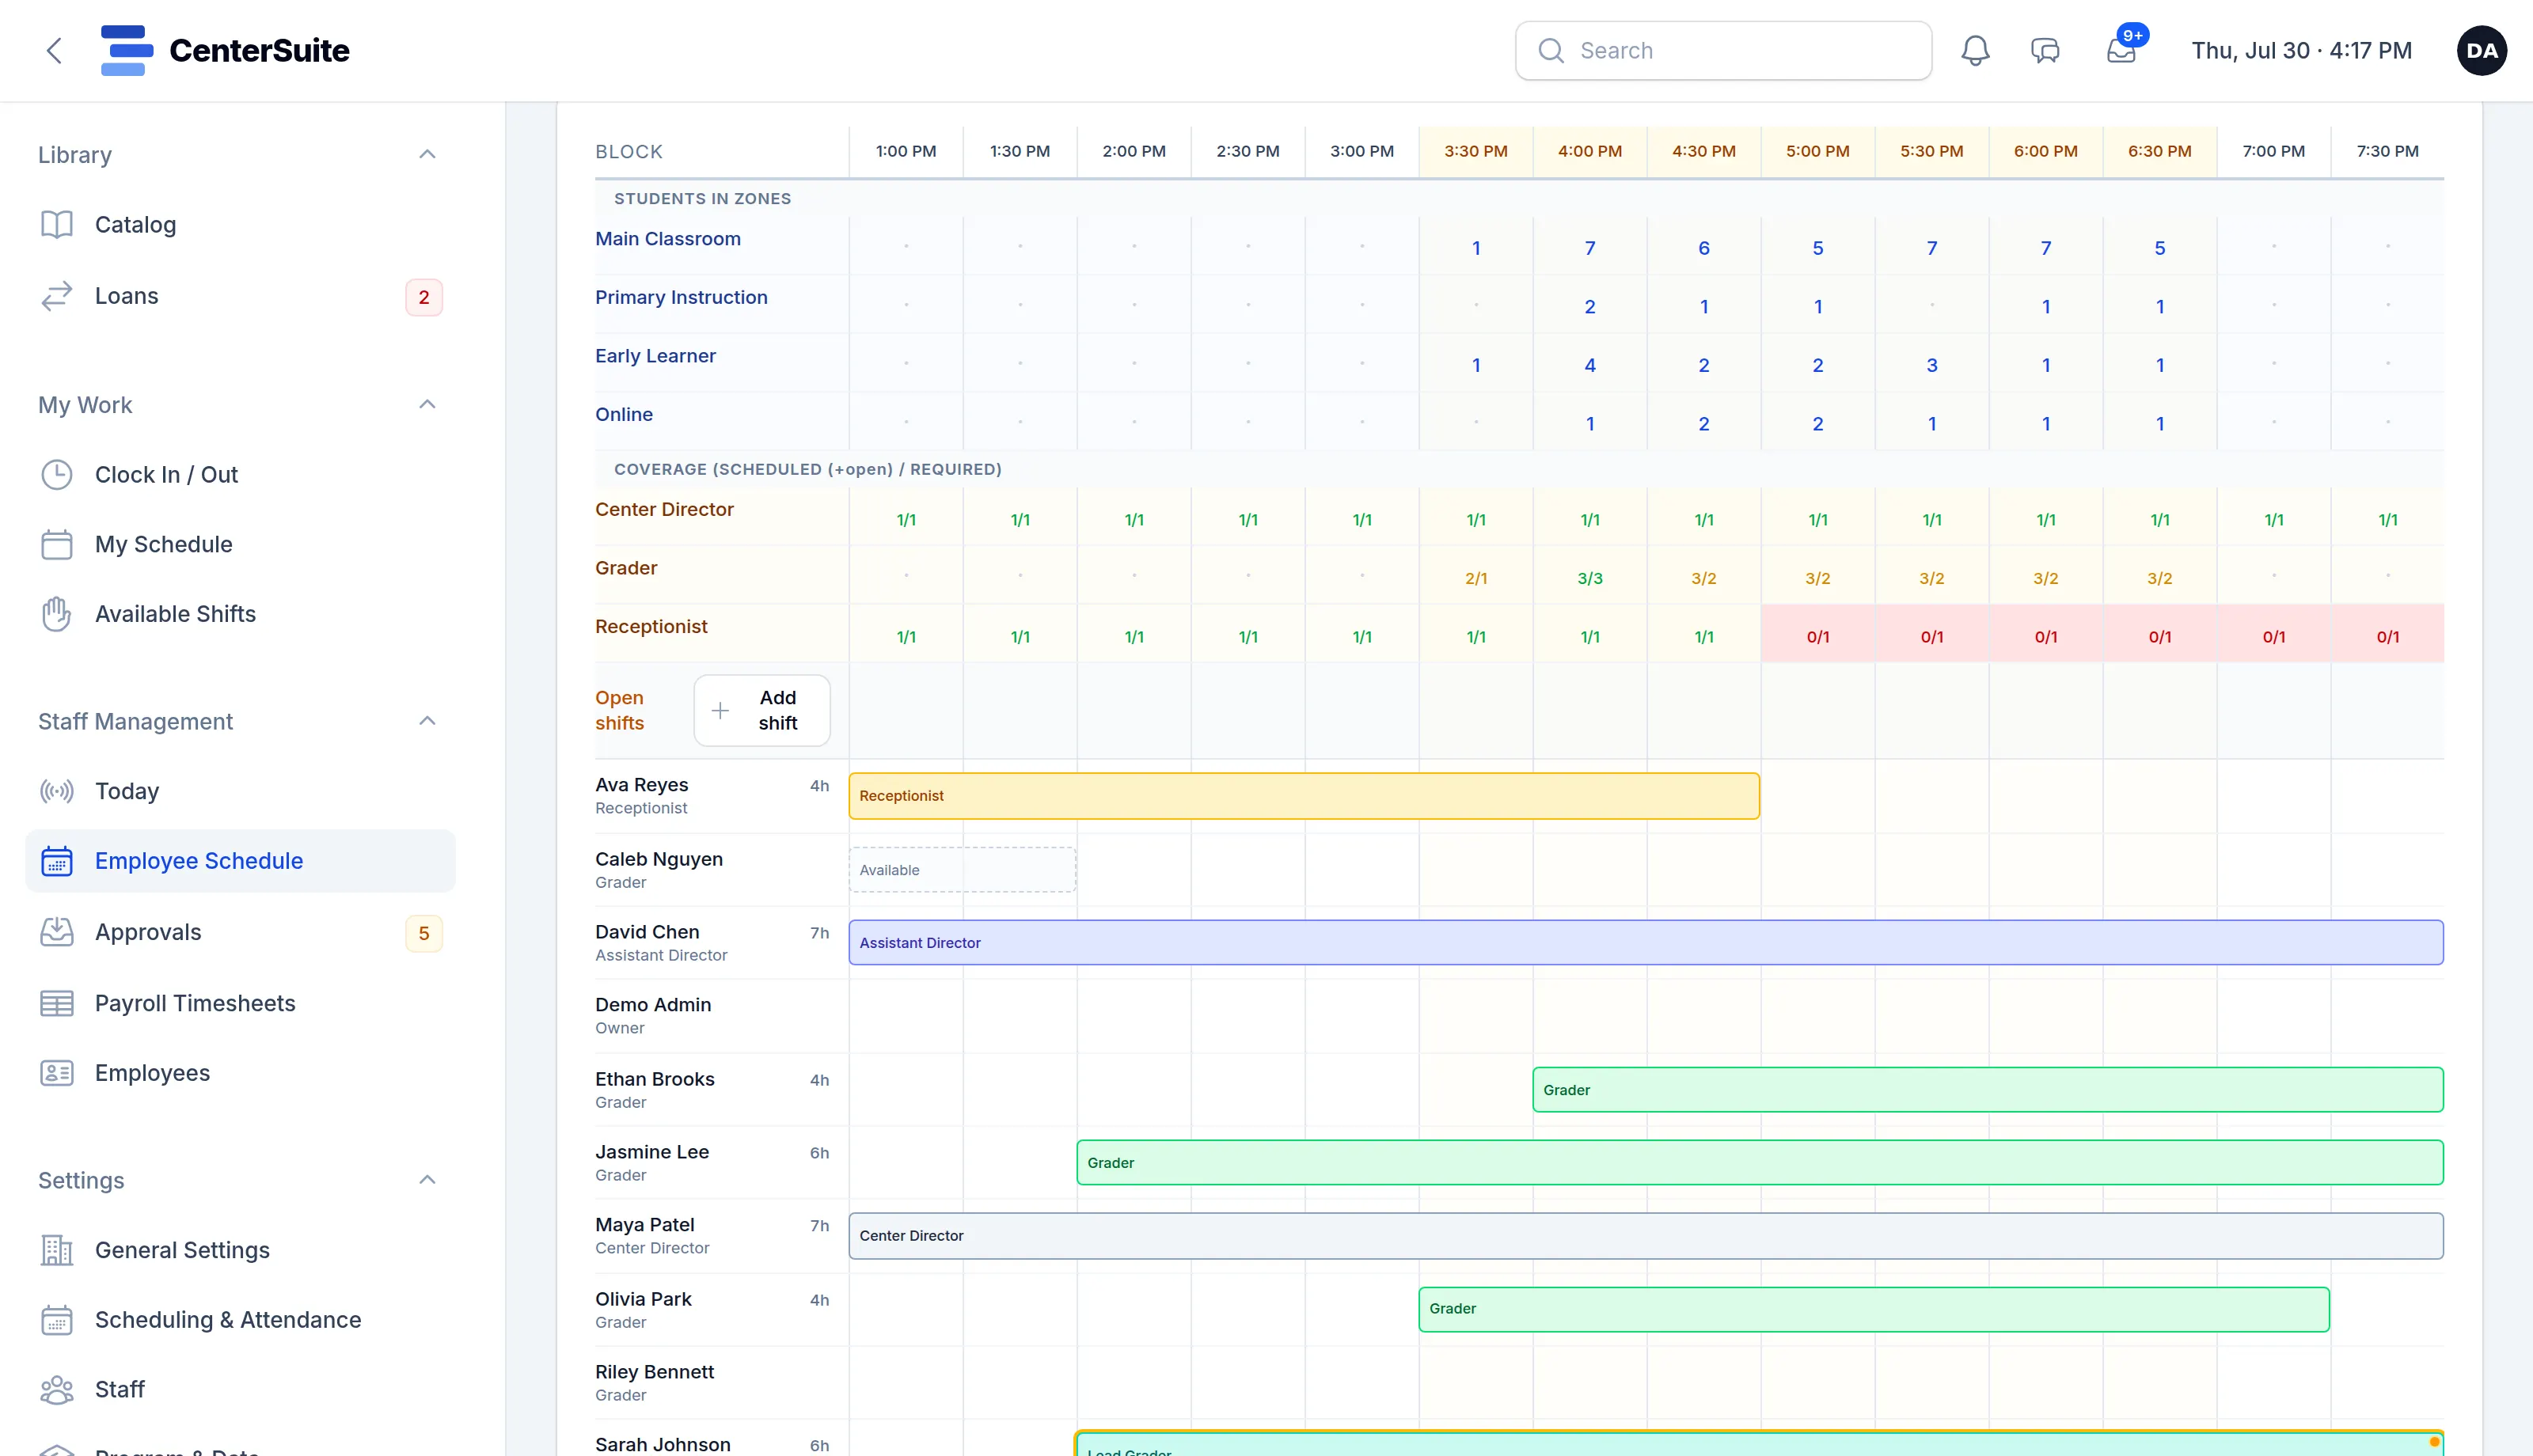Click the Scheduling & Attendance calendar icon
Viewport: 2533px width, 1456px height.
click(x=57, y=1320)
